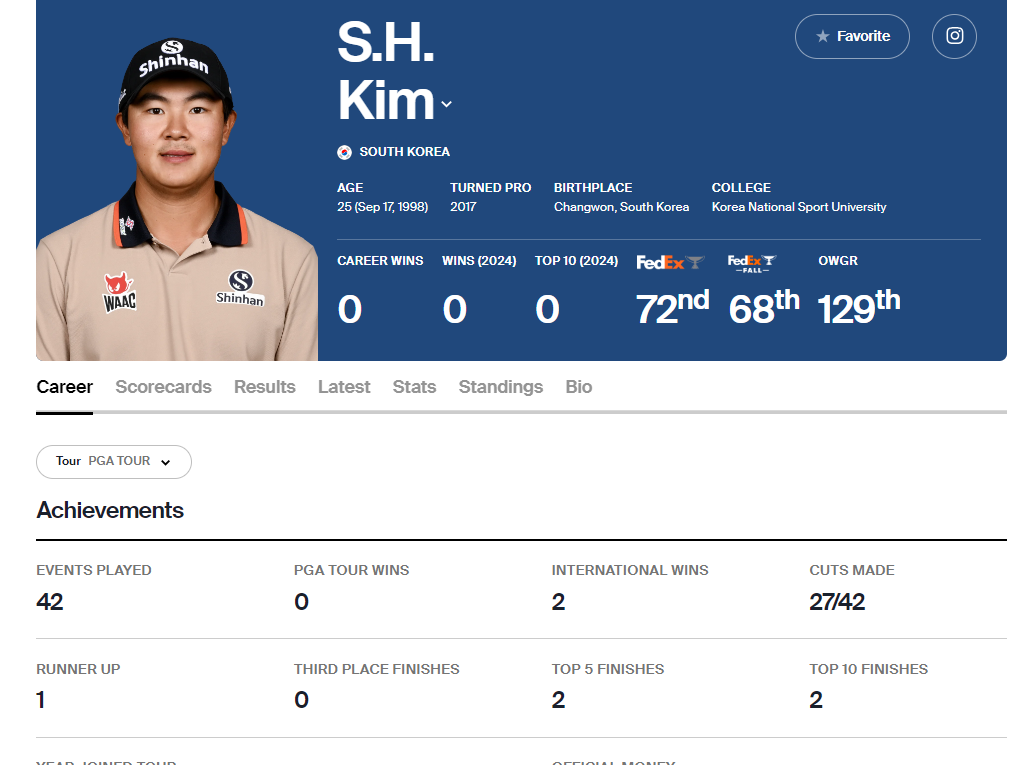Click the BIRTHPLACE label
Image resolution: width=1022 pixels, height=765 pixels.
tap(593, 188)
